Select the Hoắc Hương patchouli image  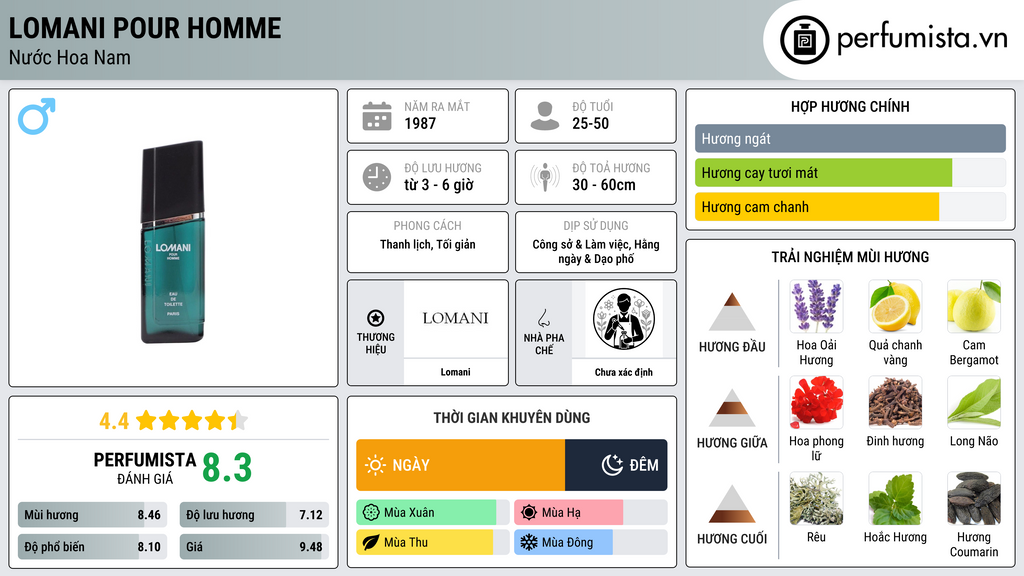tap(895, 498)
